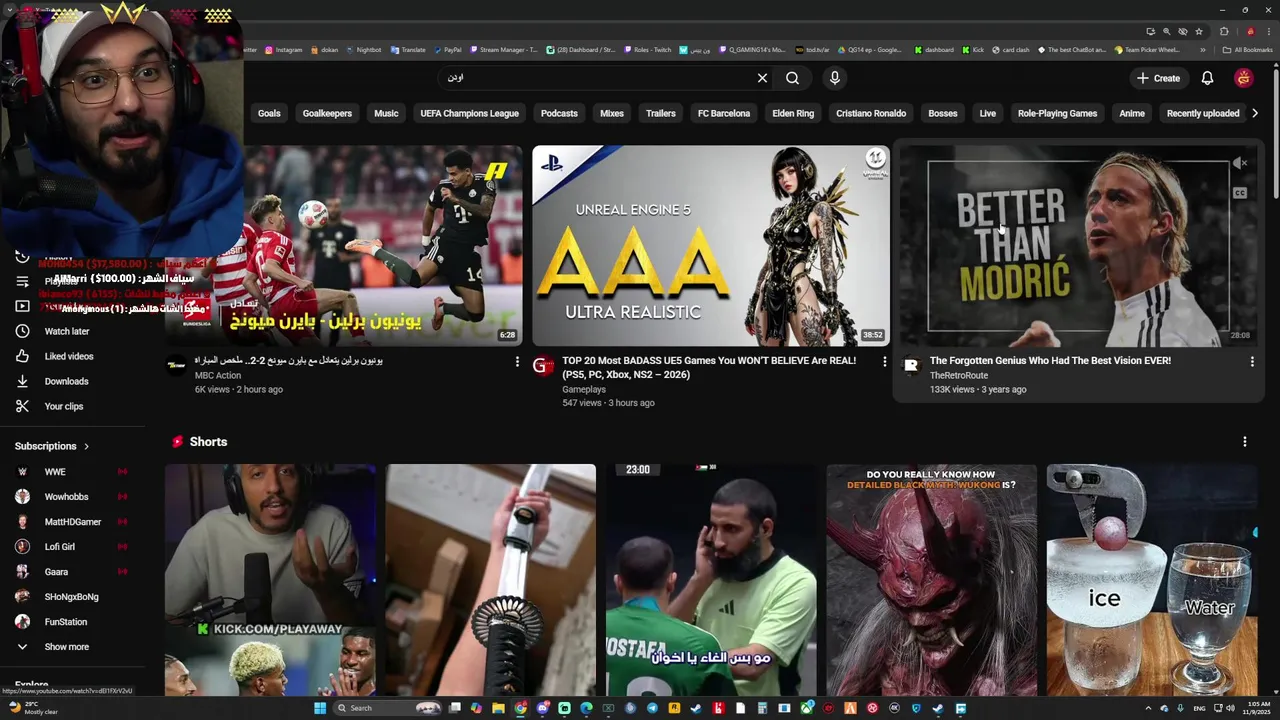Open the Gaara subscription channel
This screenshot has height=720, width=1280.
tap(56, 572)
